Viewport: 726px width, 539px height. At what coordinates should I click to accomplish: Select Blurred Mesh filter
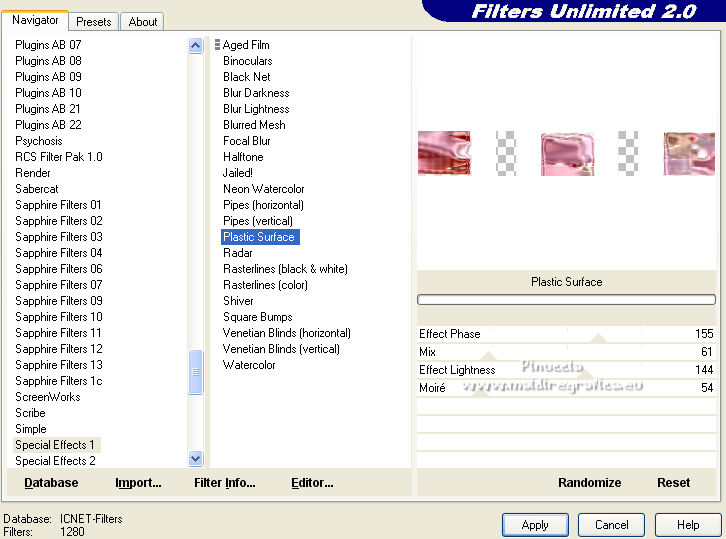coord(254,125)
